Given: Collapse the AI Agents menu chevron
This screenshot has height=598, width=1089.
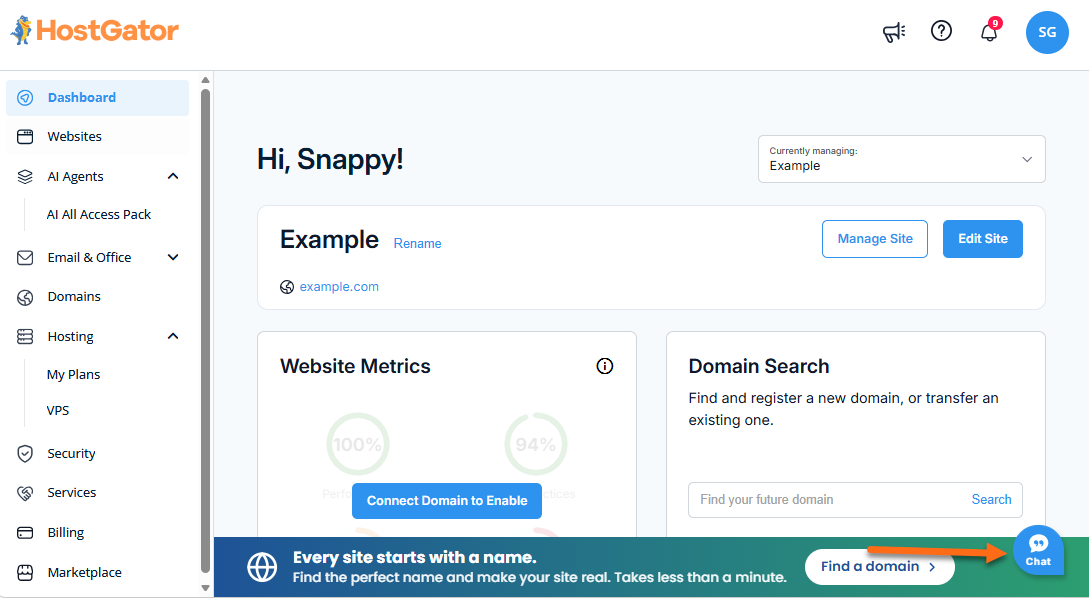Looking at the screenshot, I should click(x=174, y=176).
